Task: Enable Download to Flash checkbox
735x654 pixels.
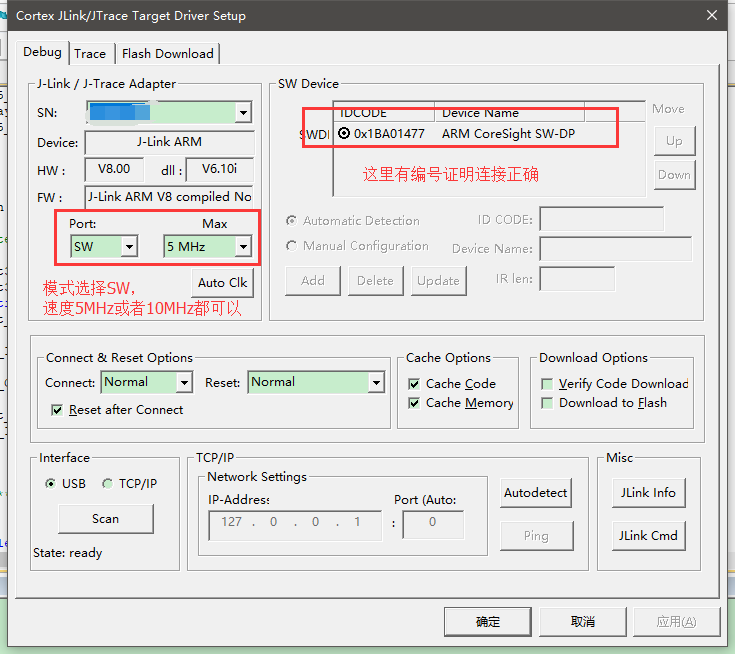Action: 547,403
